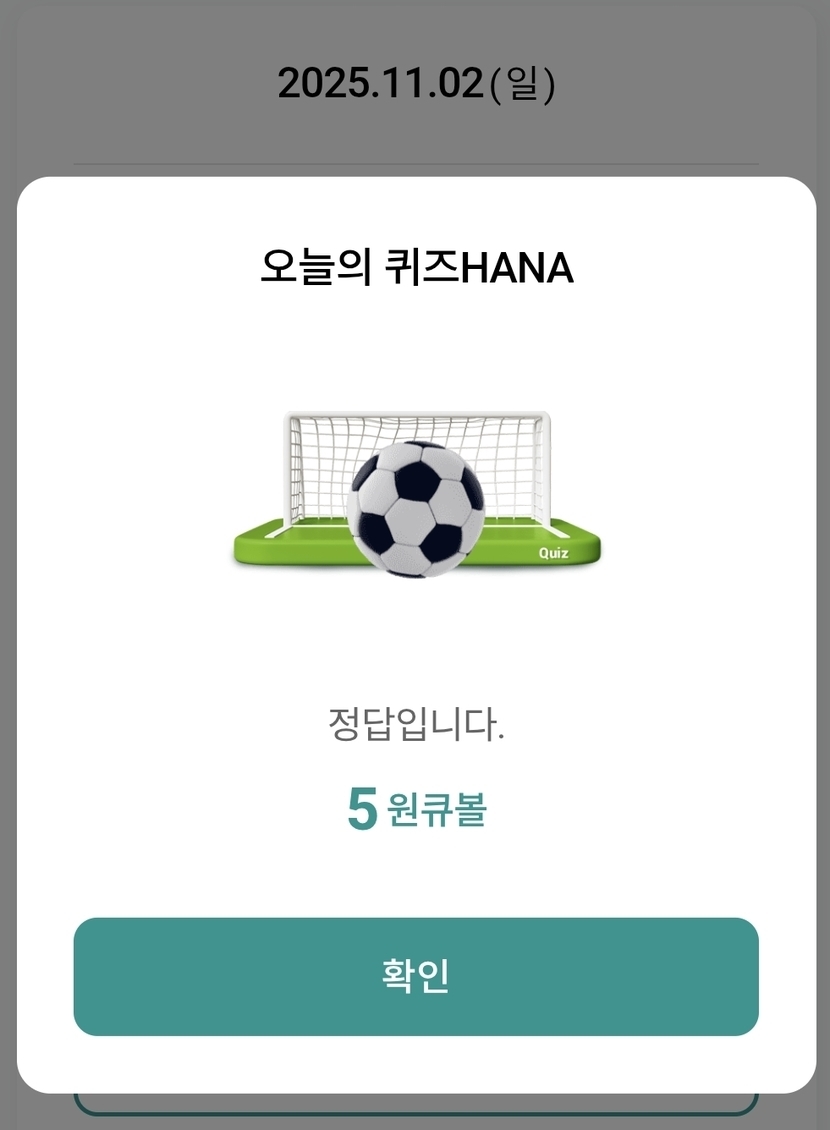830x1130 pixels.
Task: Tap the 2025.11.02 date header
Action: coord(380,84)
